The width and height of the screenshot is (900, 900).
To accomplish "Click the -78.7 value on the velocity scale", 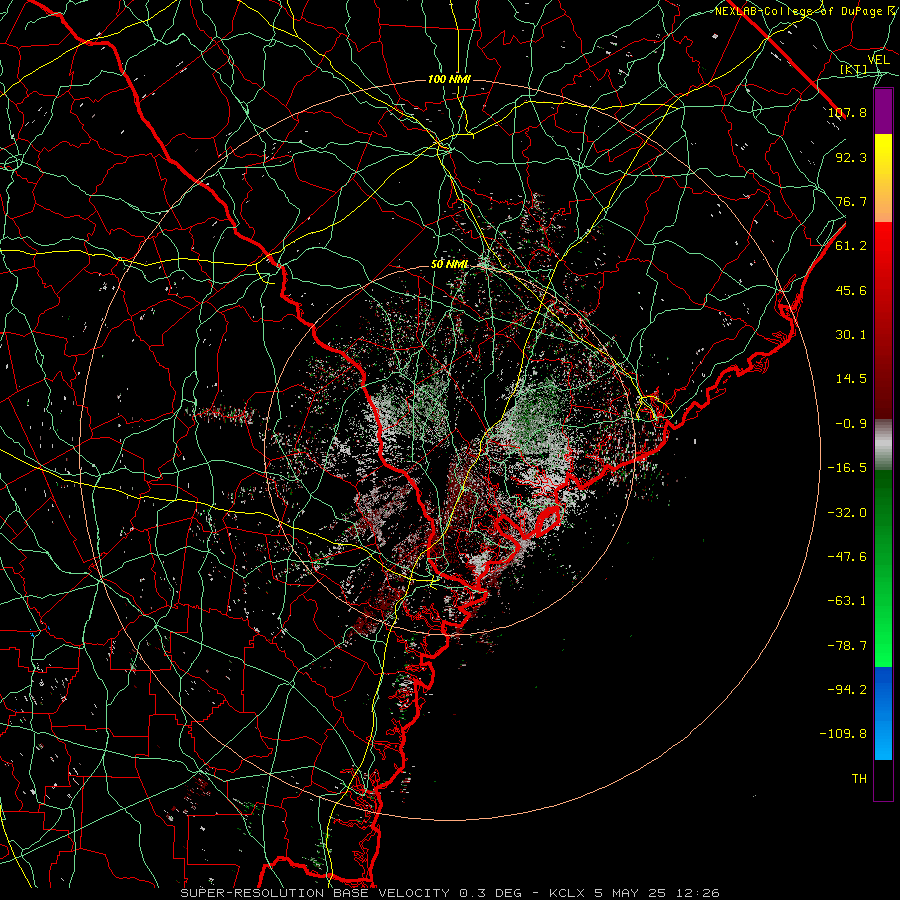I will (x=847, y=646).
